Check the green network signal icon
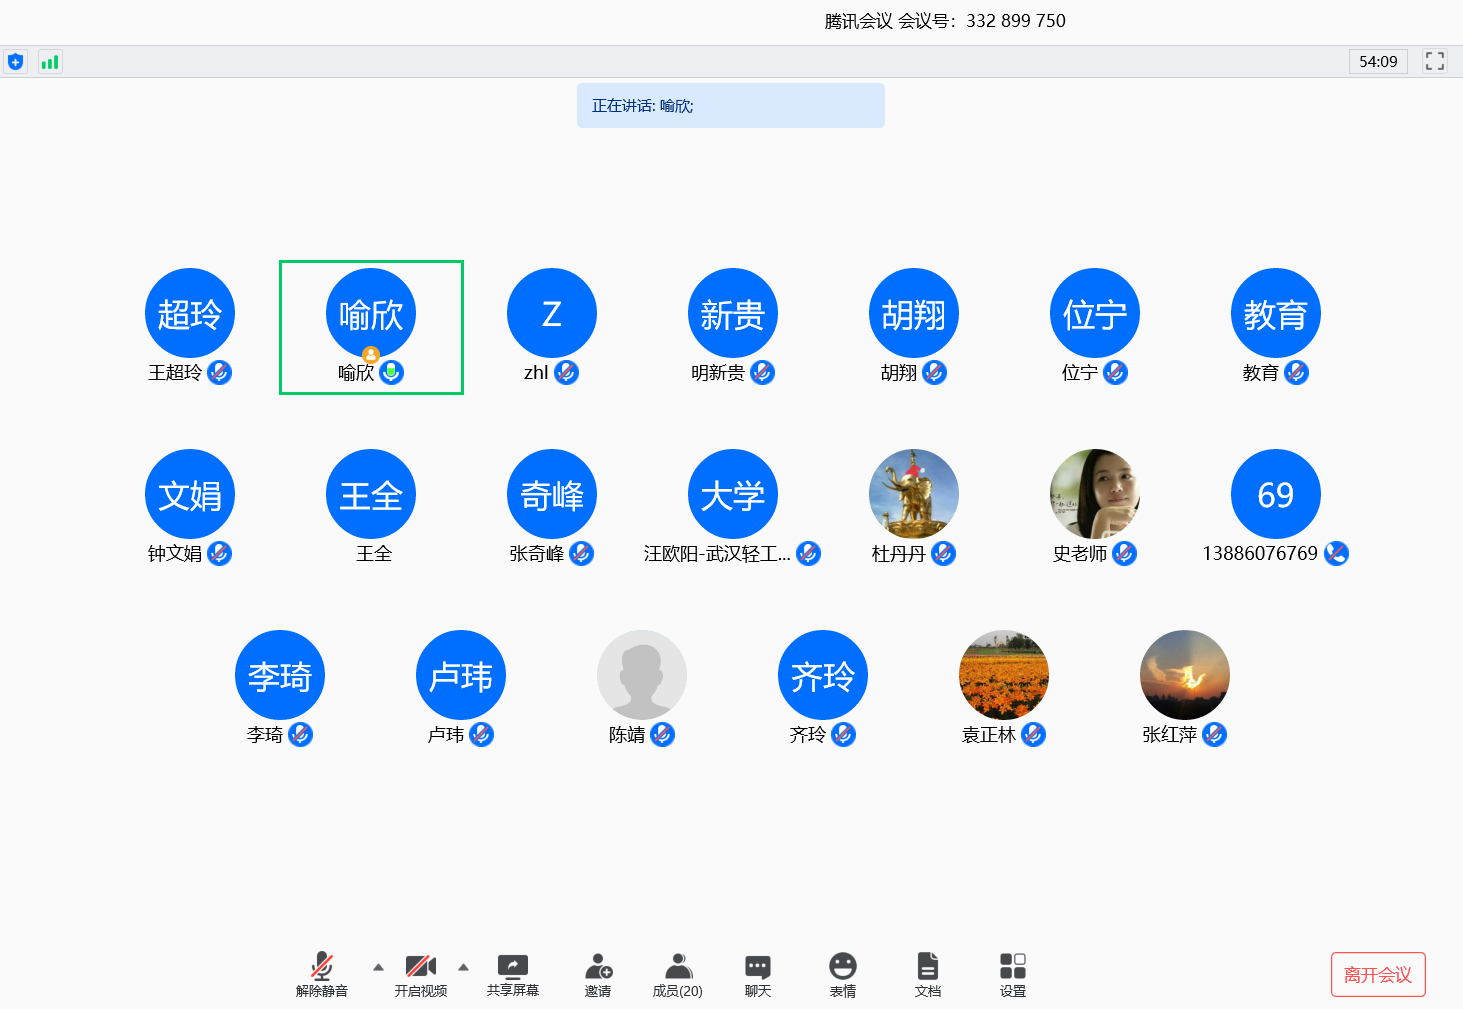Viewport: 1463px width, 1009px height. [50, 62]
